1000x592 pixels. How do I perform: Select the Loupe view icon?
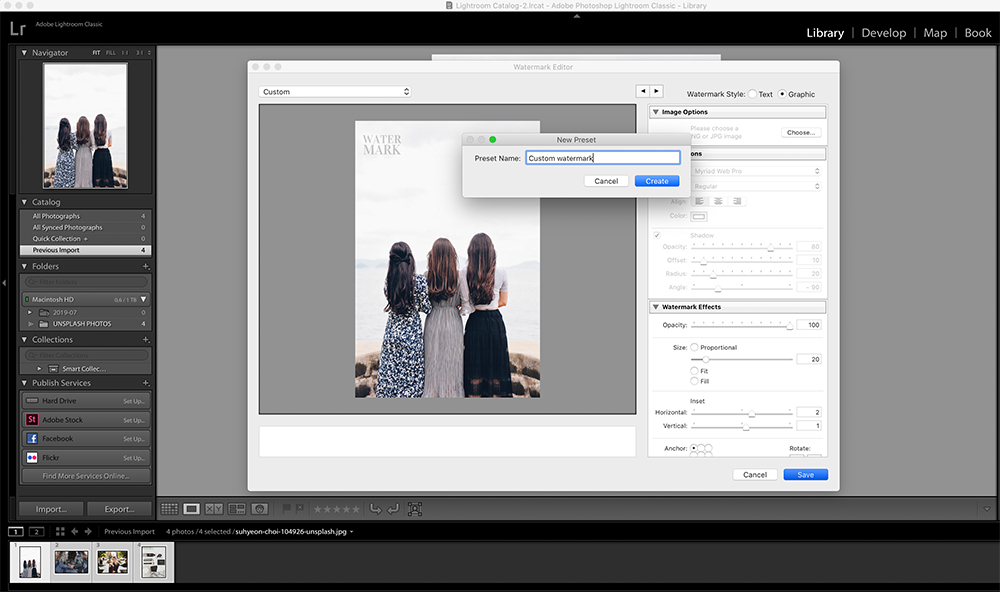(x=190, y=509)
